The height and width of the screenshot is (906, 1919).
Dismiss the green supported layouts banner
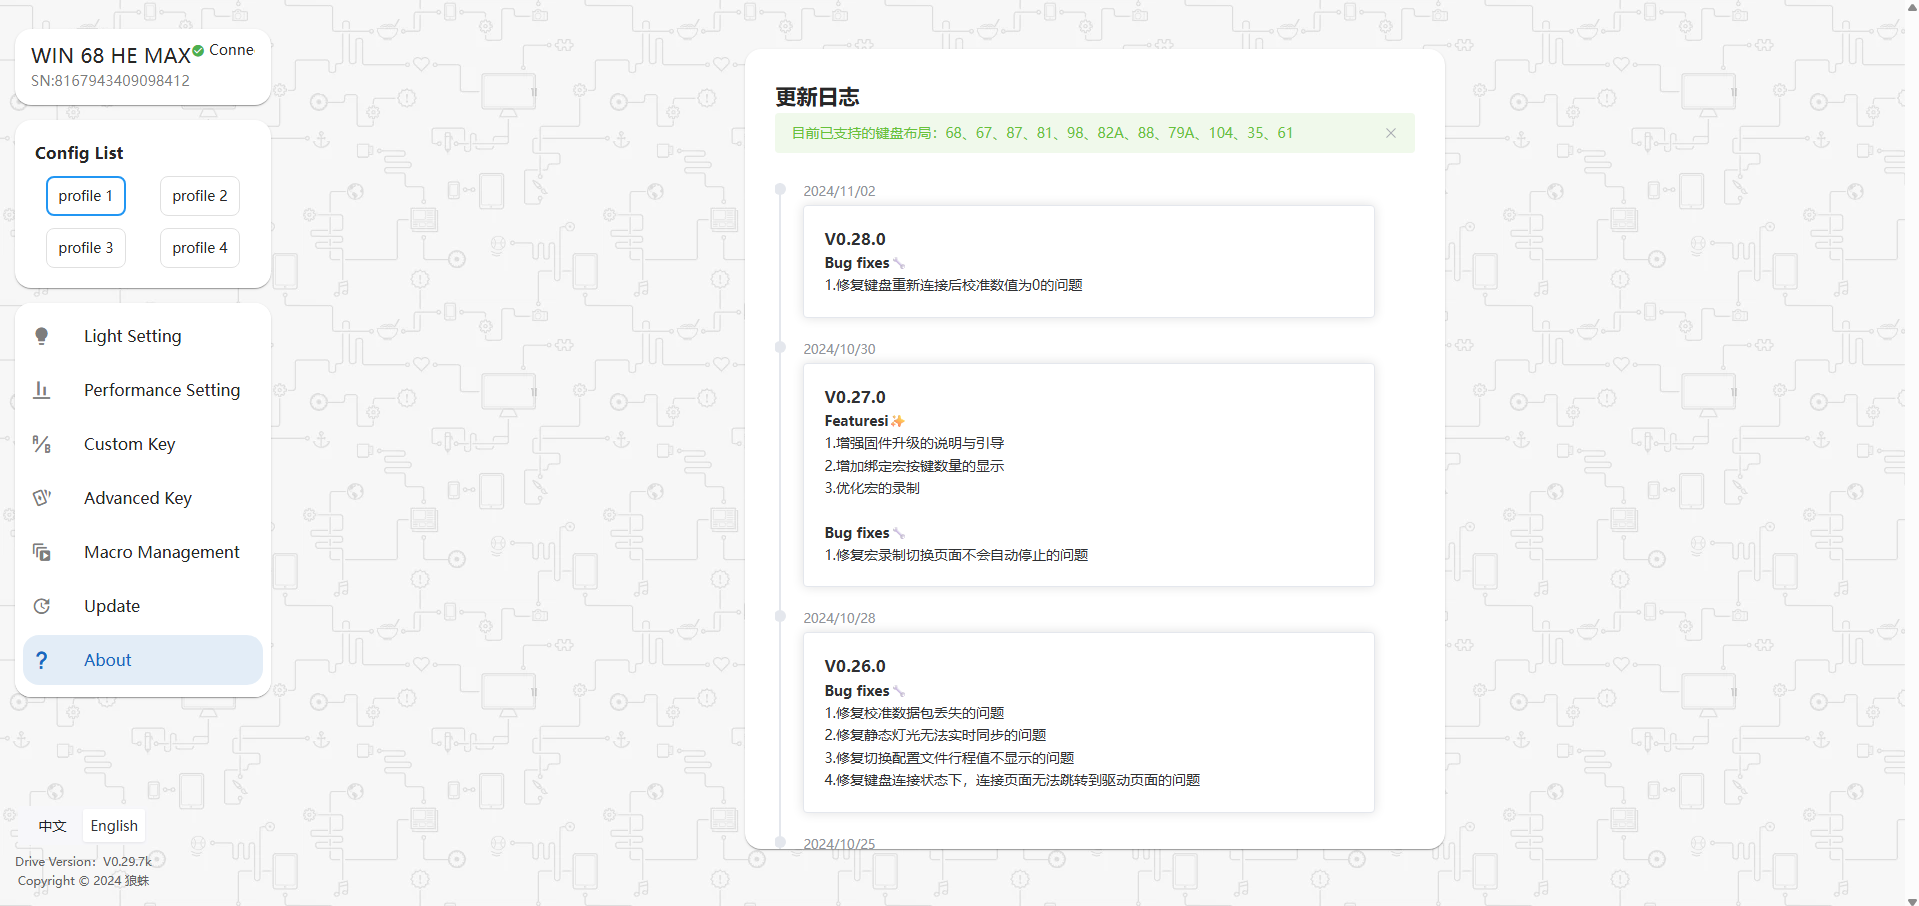(1390, 133)
